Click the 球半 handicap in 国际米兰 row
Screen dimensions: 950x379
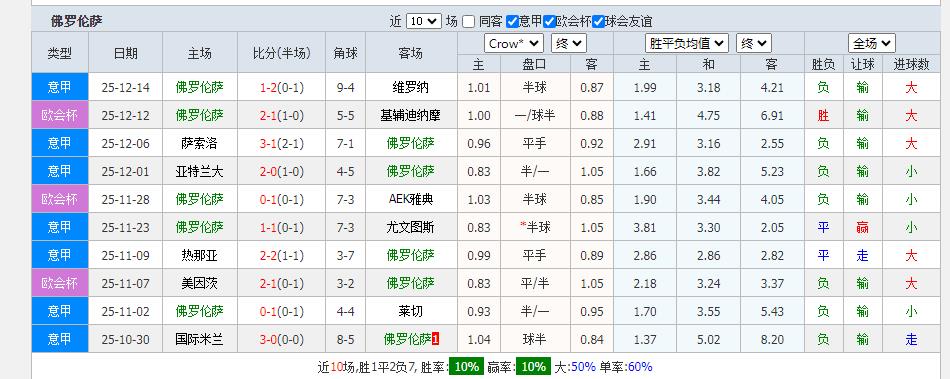point(534,340)
